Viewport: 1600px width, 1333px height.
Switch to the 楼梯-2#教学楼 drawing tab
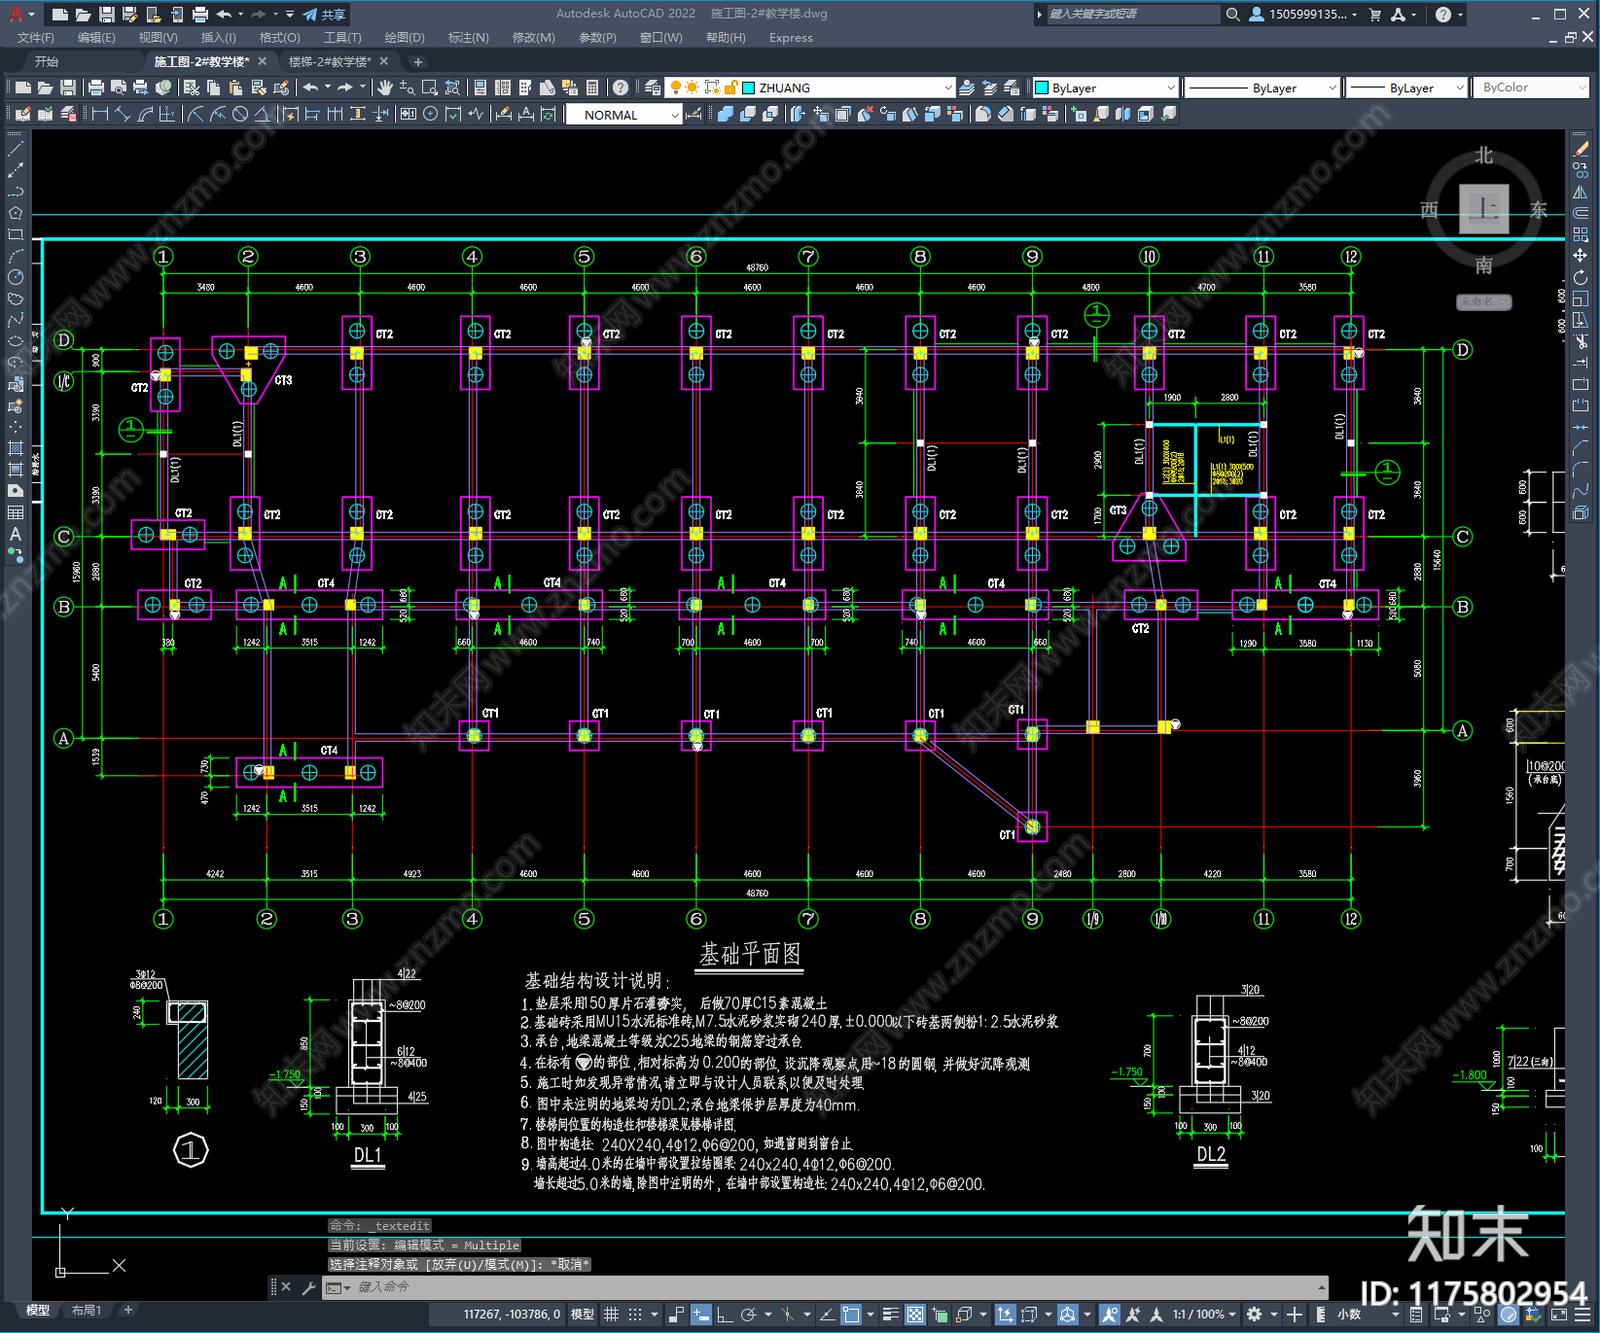[330, 62]
